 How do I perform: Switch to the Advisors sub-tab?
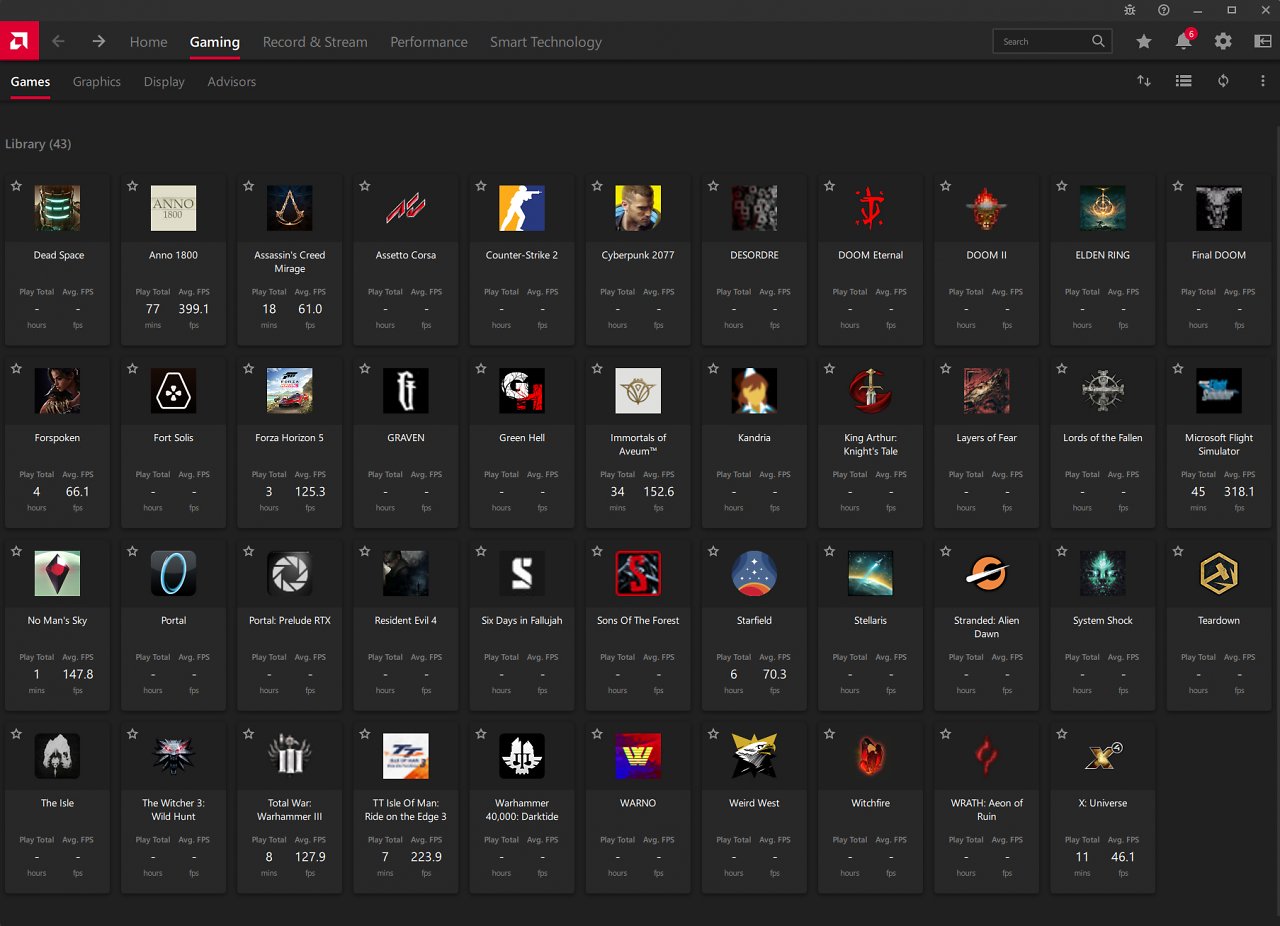coord(232,82)
